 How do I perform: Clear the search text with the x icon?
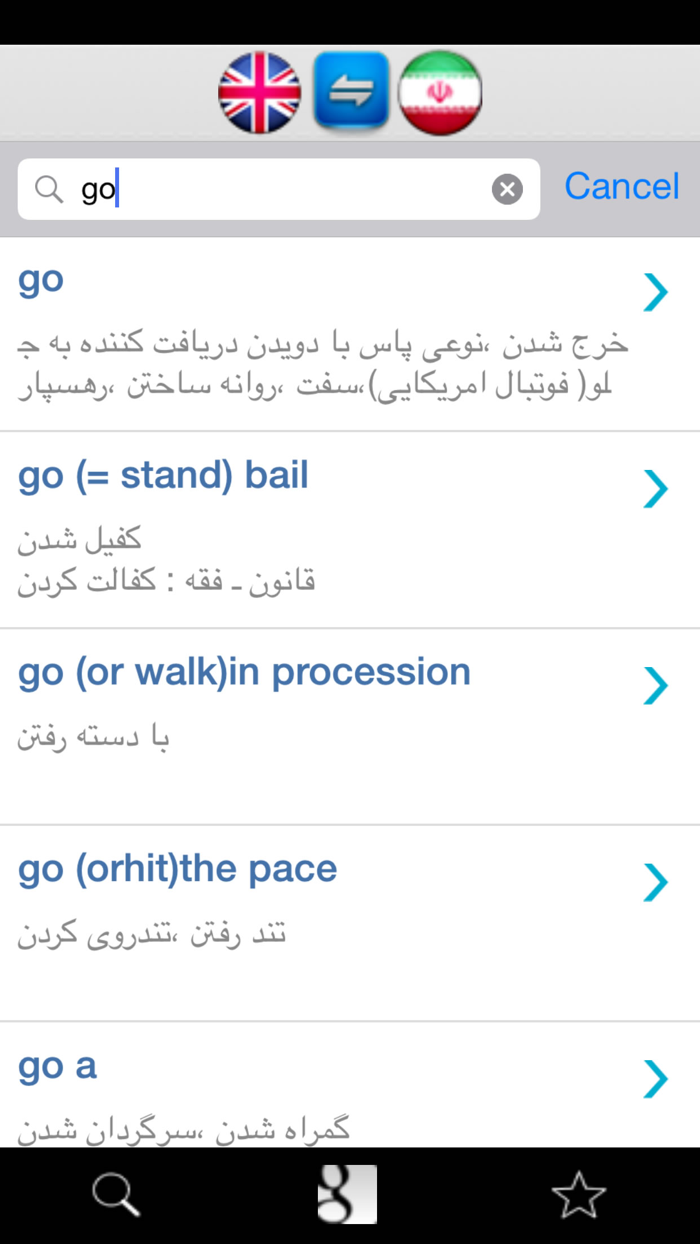pos(507,188)
